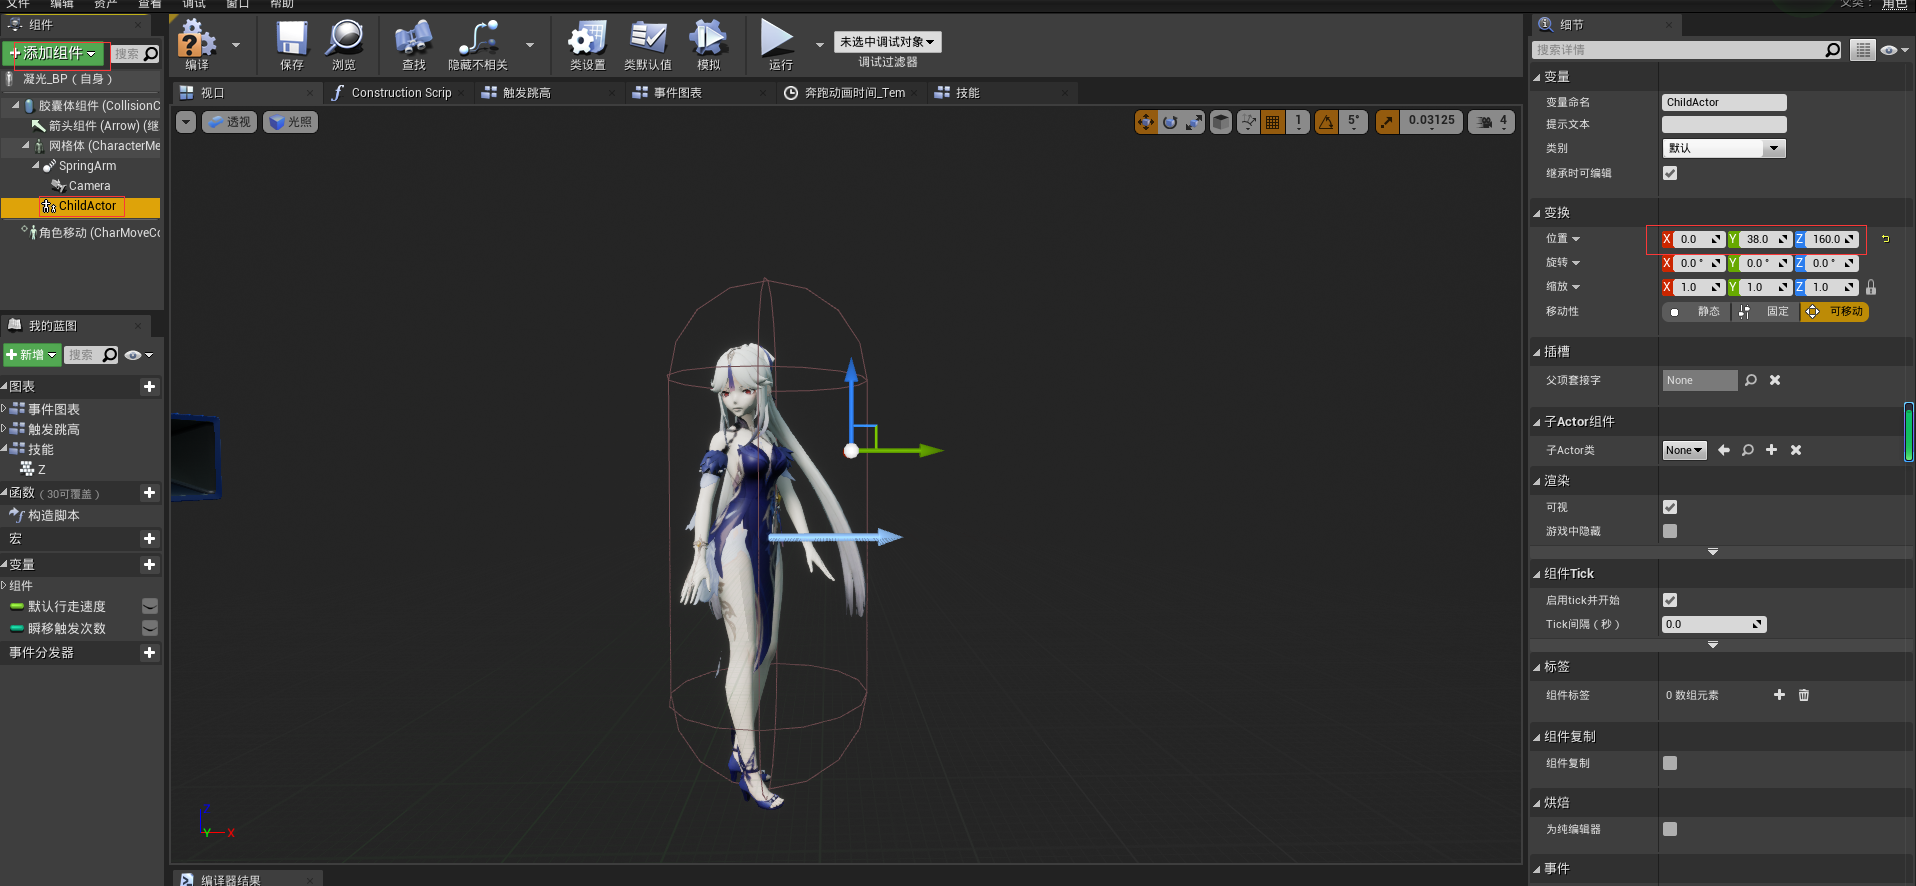Toggle grid snapping in viewport
Viewport: 1916px width, 886px height.
1273,122
